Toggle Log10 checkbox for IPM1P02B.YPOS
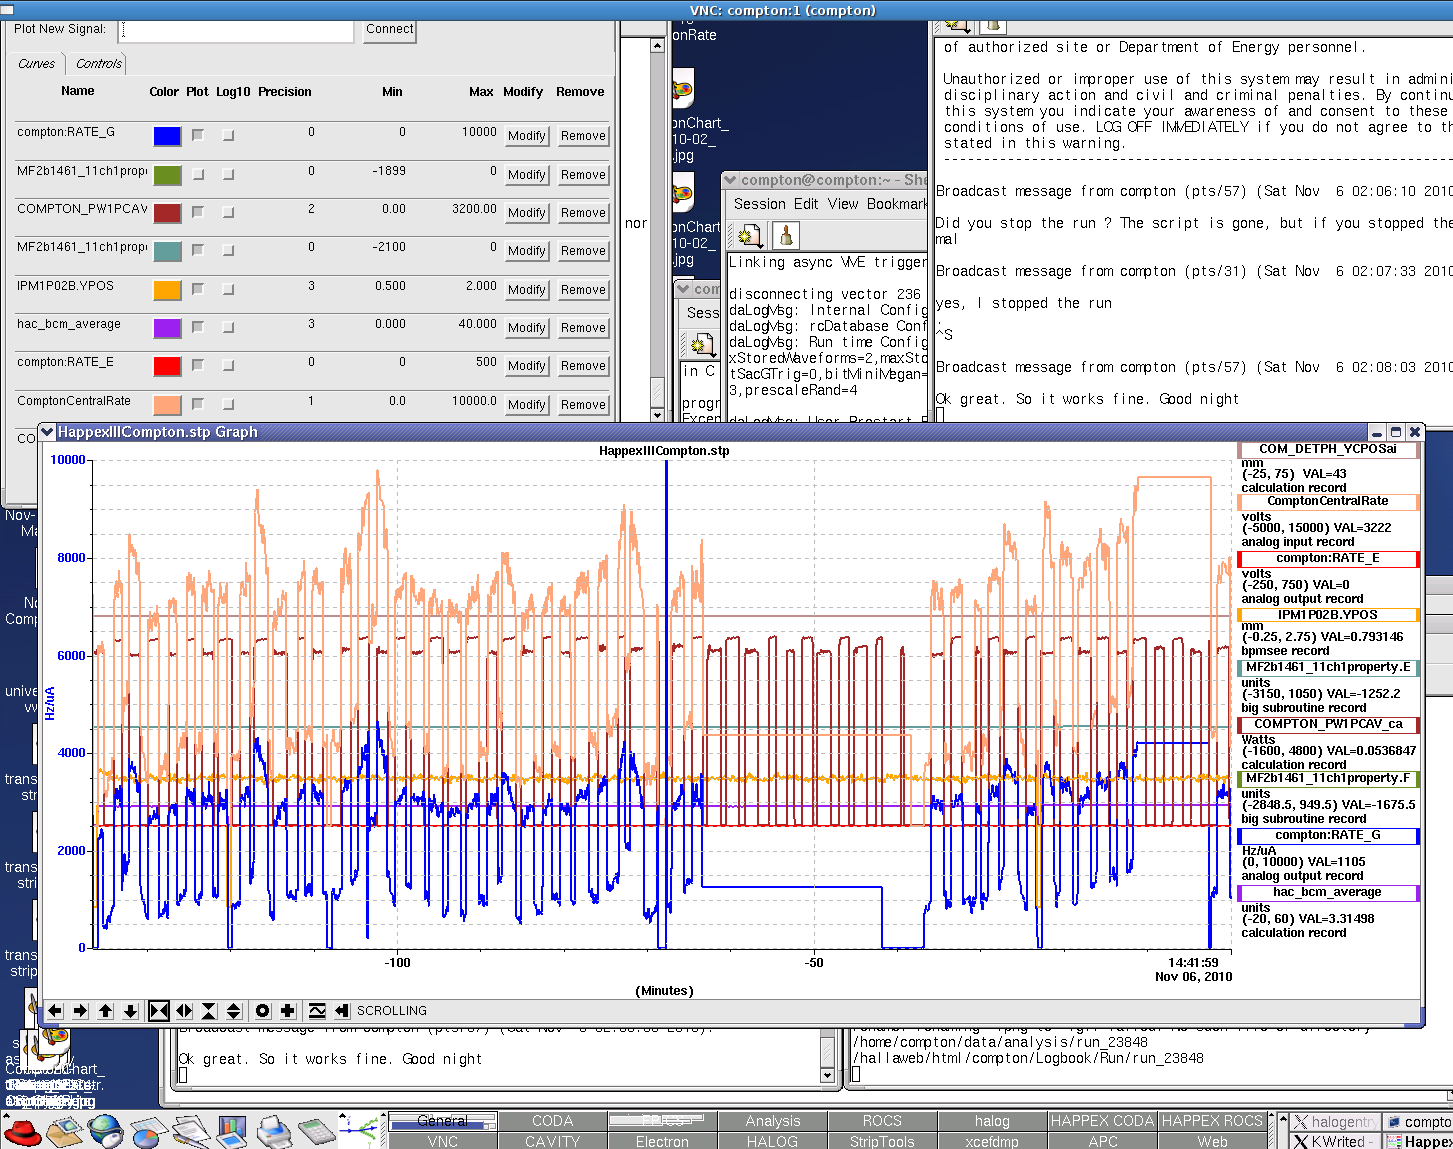1453x1149 pixels. coord(228,289)
